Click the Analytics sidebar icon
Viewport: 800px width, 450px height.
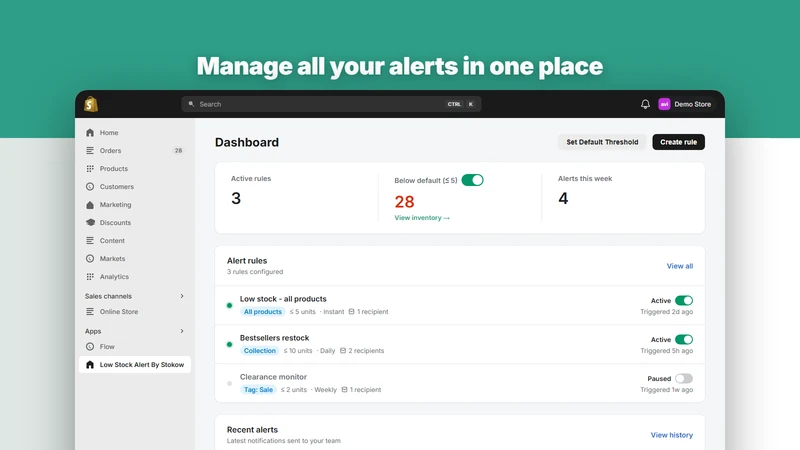coord(90,277)
